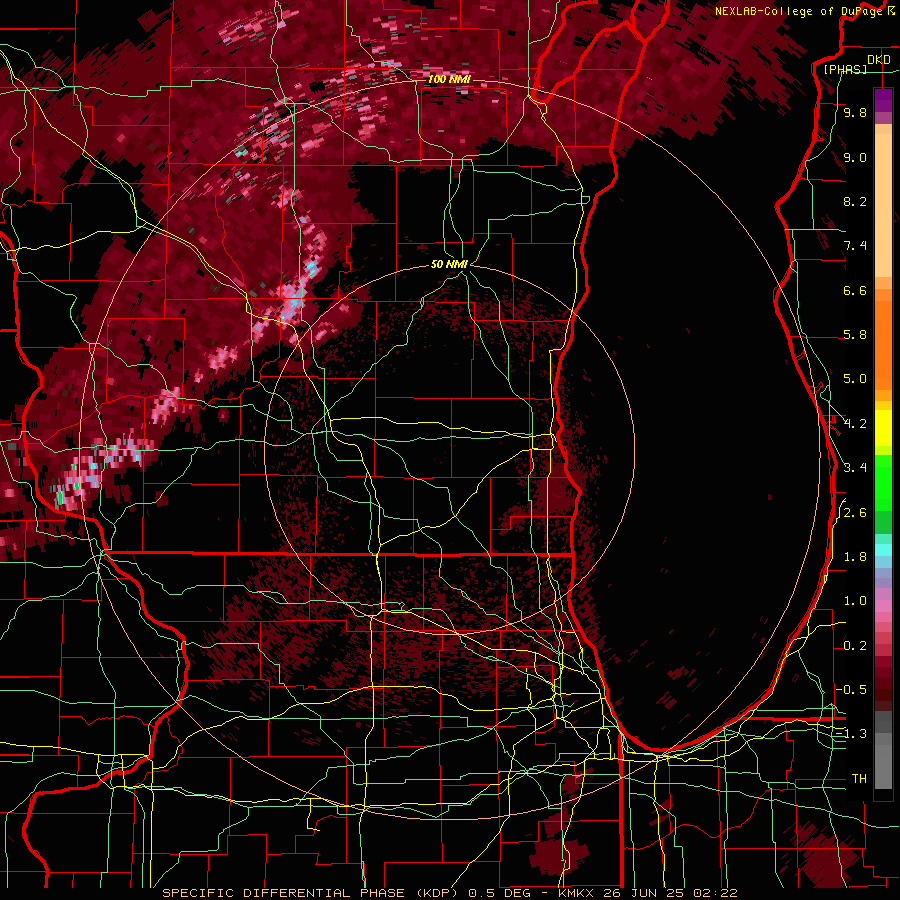Select the 1.0 value on the color scale

[x=855, y=601]
